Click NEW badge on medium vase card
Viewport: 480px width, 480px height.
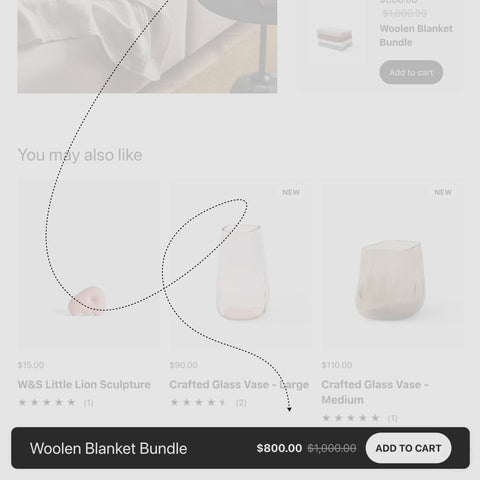[x=443, y=192]
